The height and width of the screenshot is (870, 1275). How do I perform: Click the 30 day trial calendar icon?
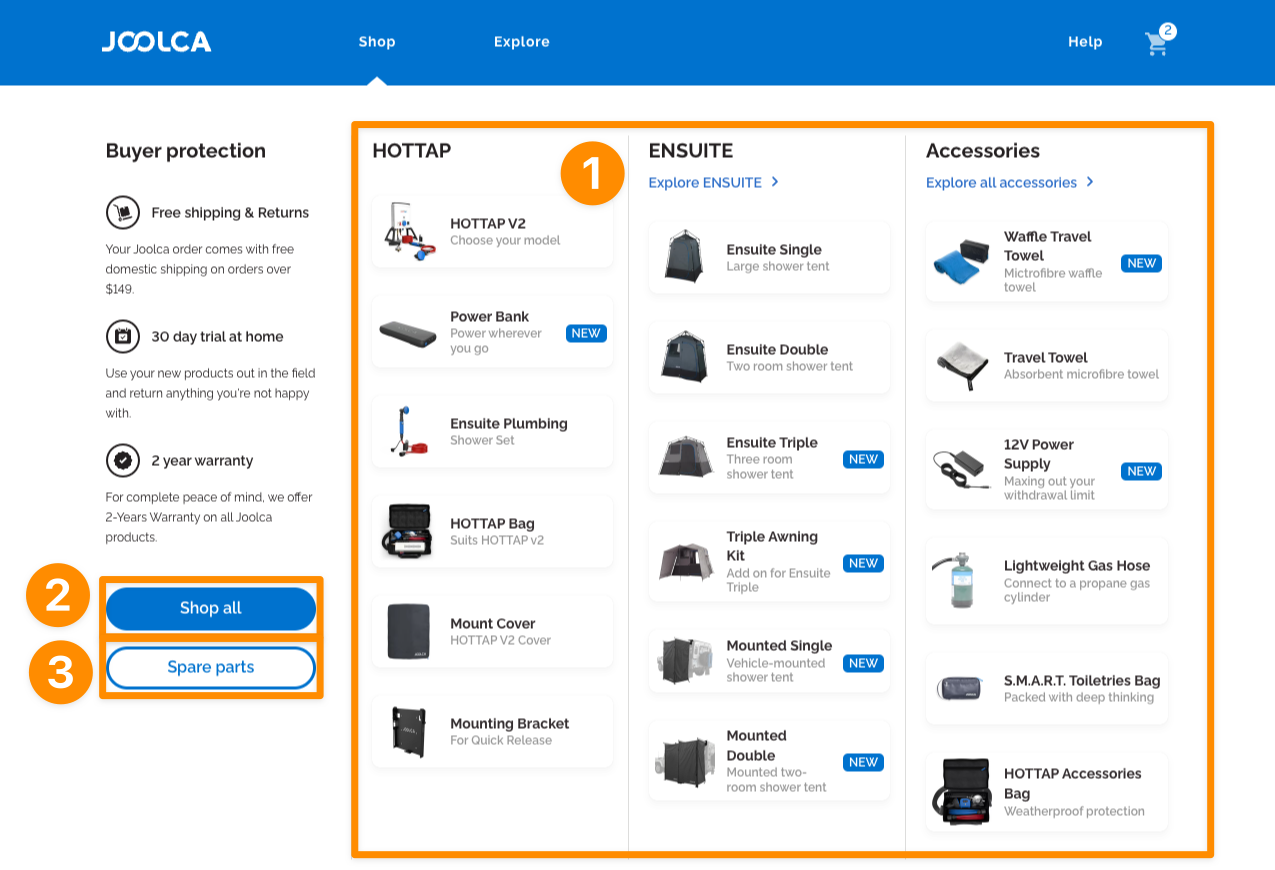(x=123, y=336)
